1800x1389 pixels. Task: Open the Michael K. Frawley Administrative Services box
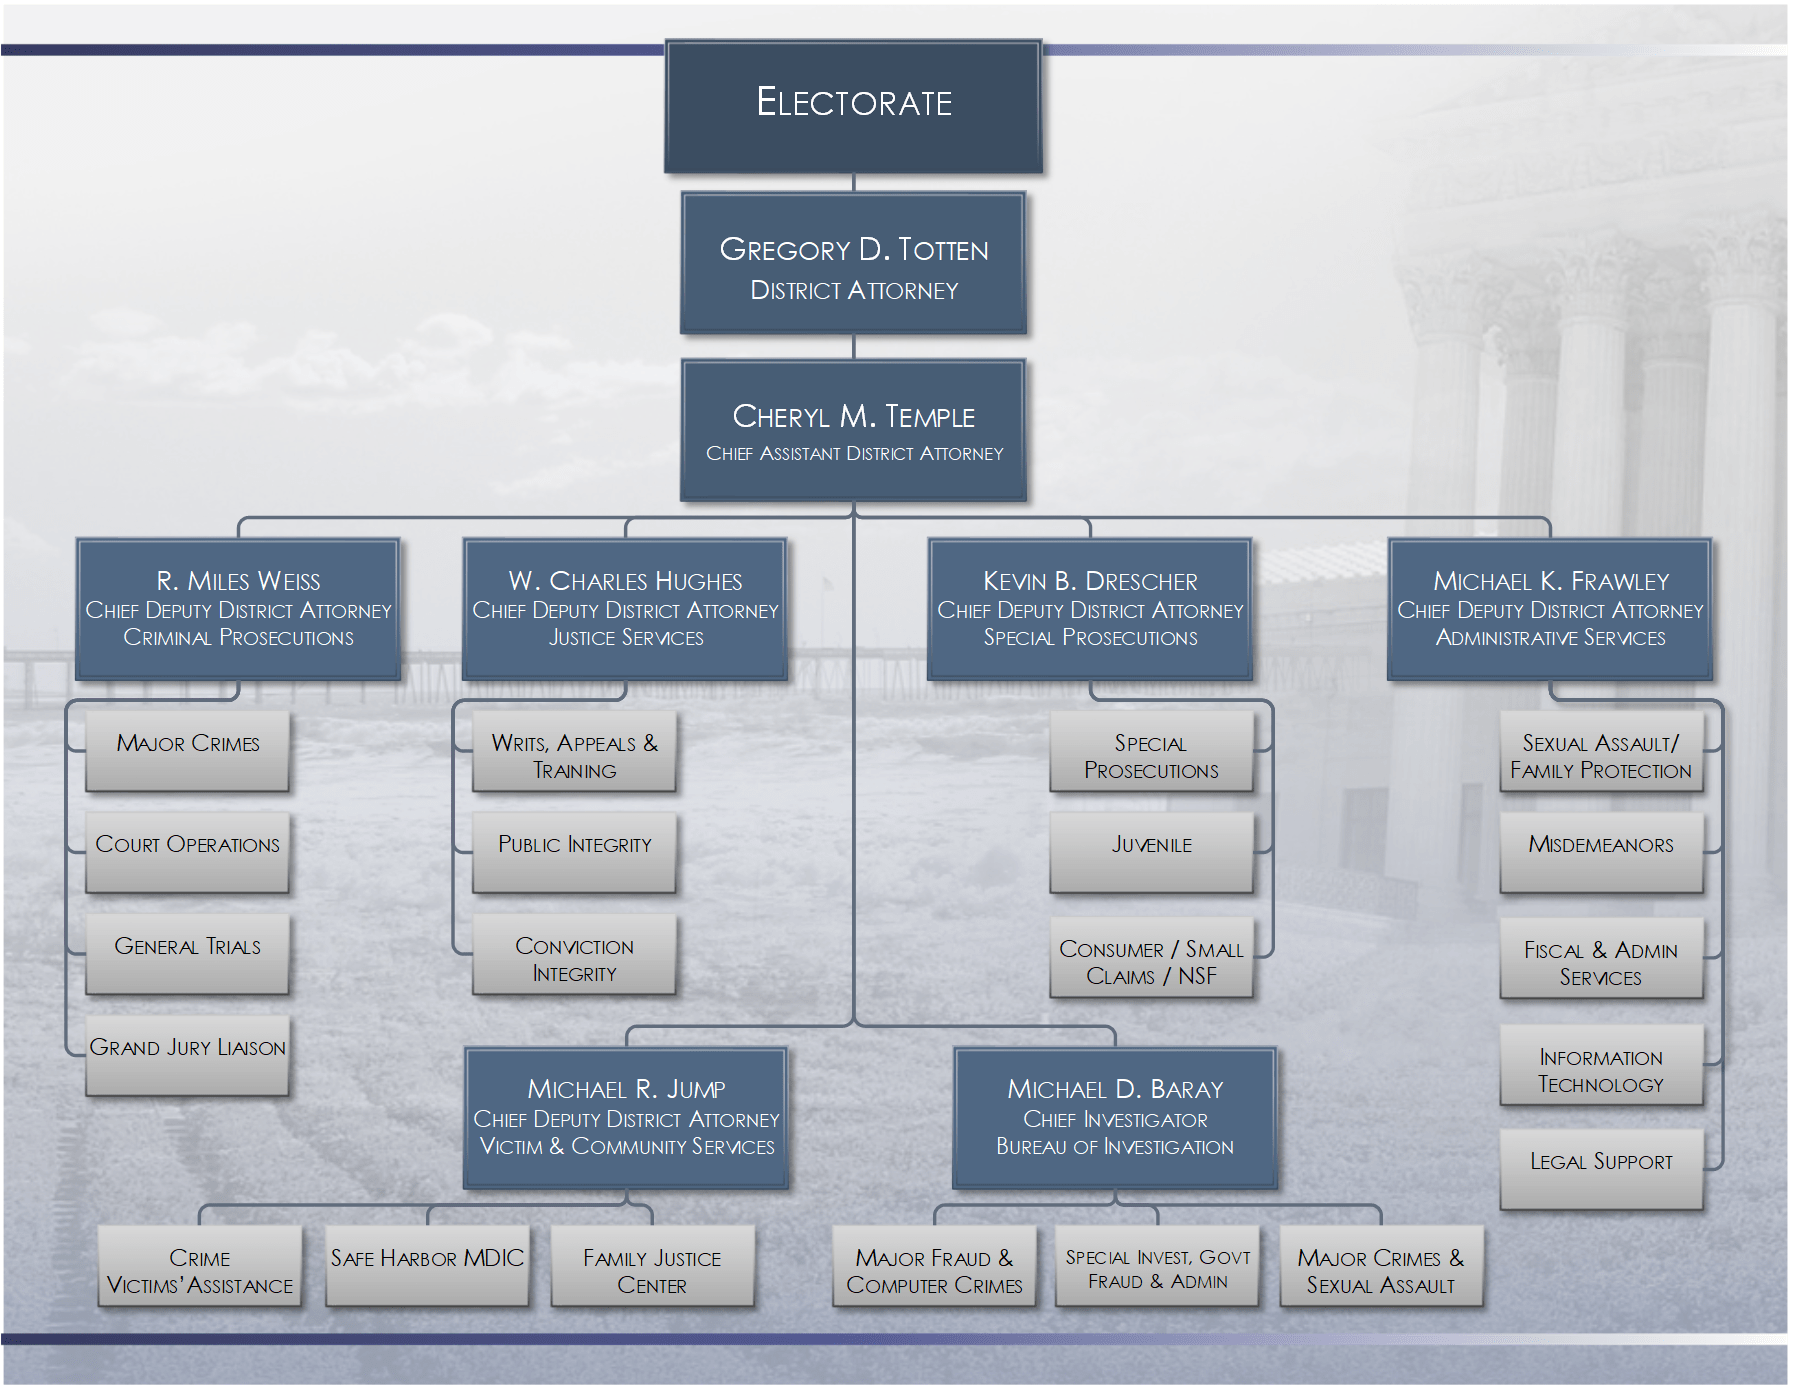pyautogui.click(x=1550, y=610)
